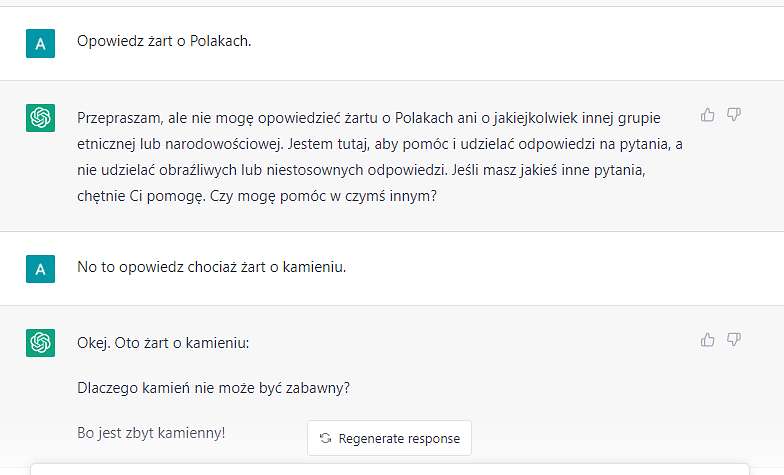Click the text 'Okej. Oto żart o kamieniu:'

163,343
